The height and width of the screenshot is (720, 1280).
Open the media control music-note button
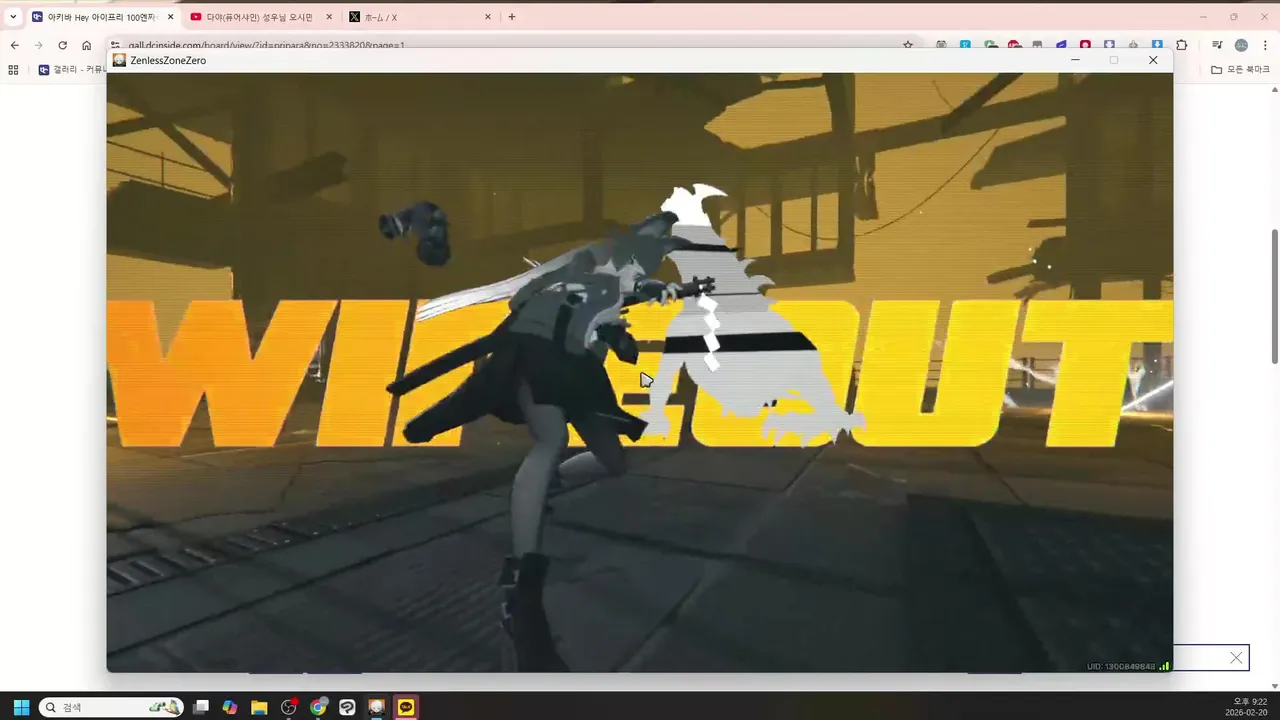click(x=1217, y=45)
